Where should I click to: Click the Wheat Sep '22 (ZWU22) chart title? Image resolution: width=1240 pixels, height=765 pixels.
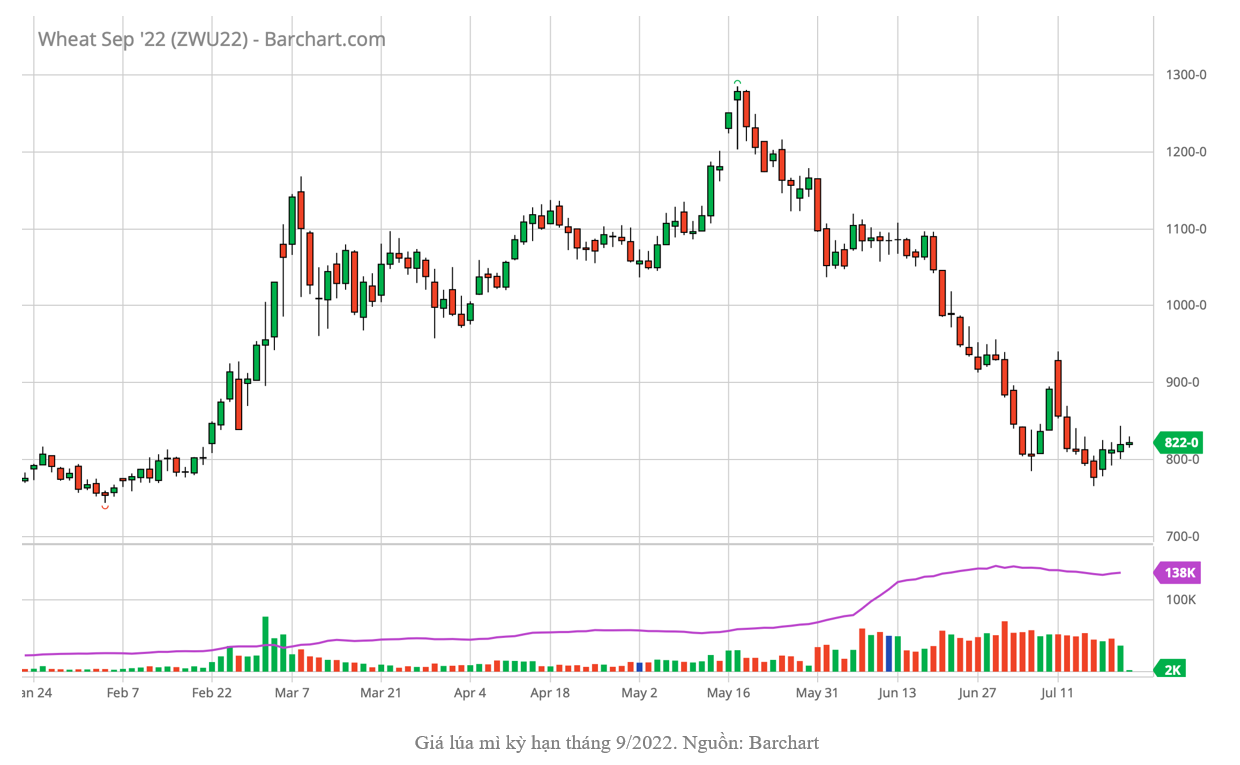pos(212,39)
